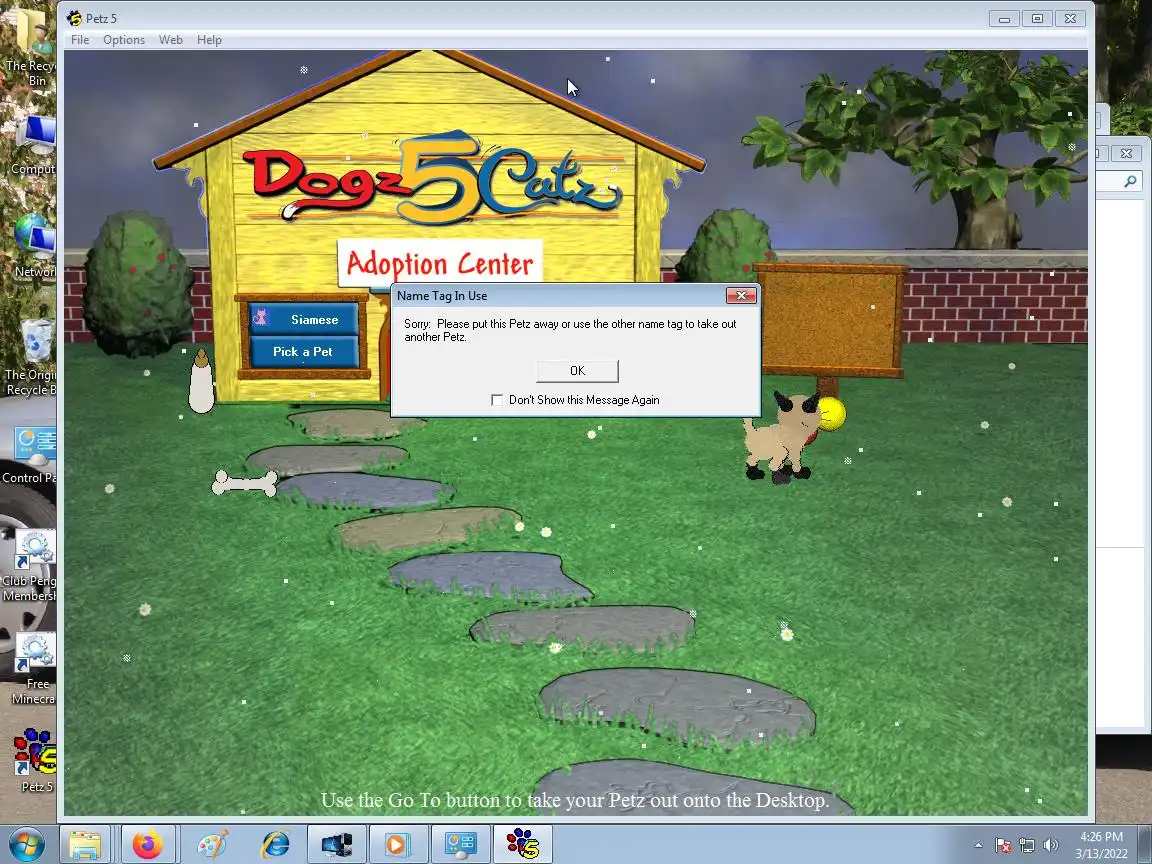Select the Siamese breed button
Viewport: 1152px width, 864px height.
click(x=304, y=320)
